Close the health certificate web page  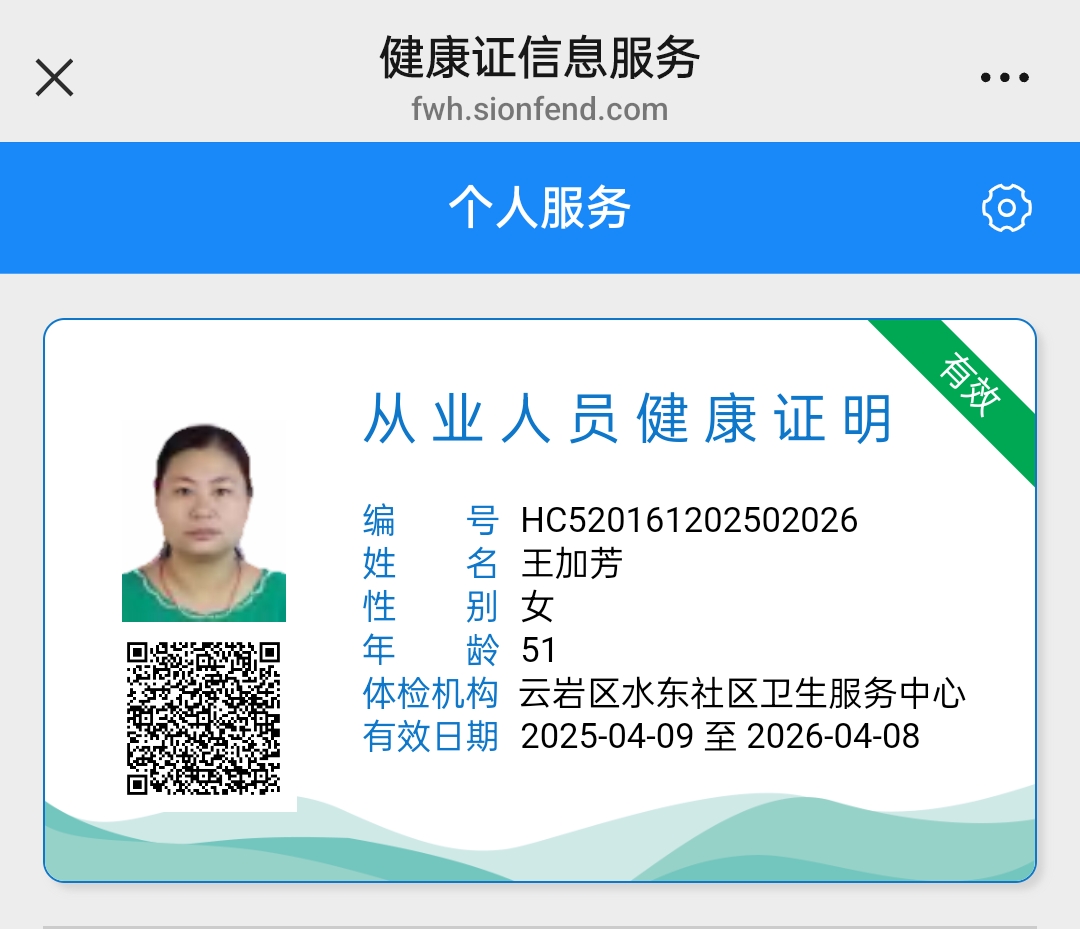(x=55, y=77)
